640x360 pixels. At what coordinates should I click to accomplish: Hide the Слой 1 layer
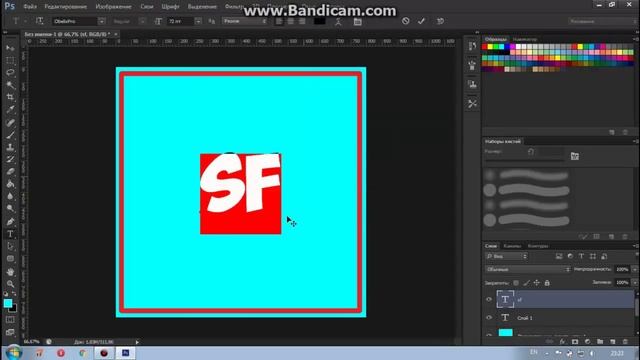pyautogui.click(x=489, y=318)
